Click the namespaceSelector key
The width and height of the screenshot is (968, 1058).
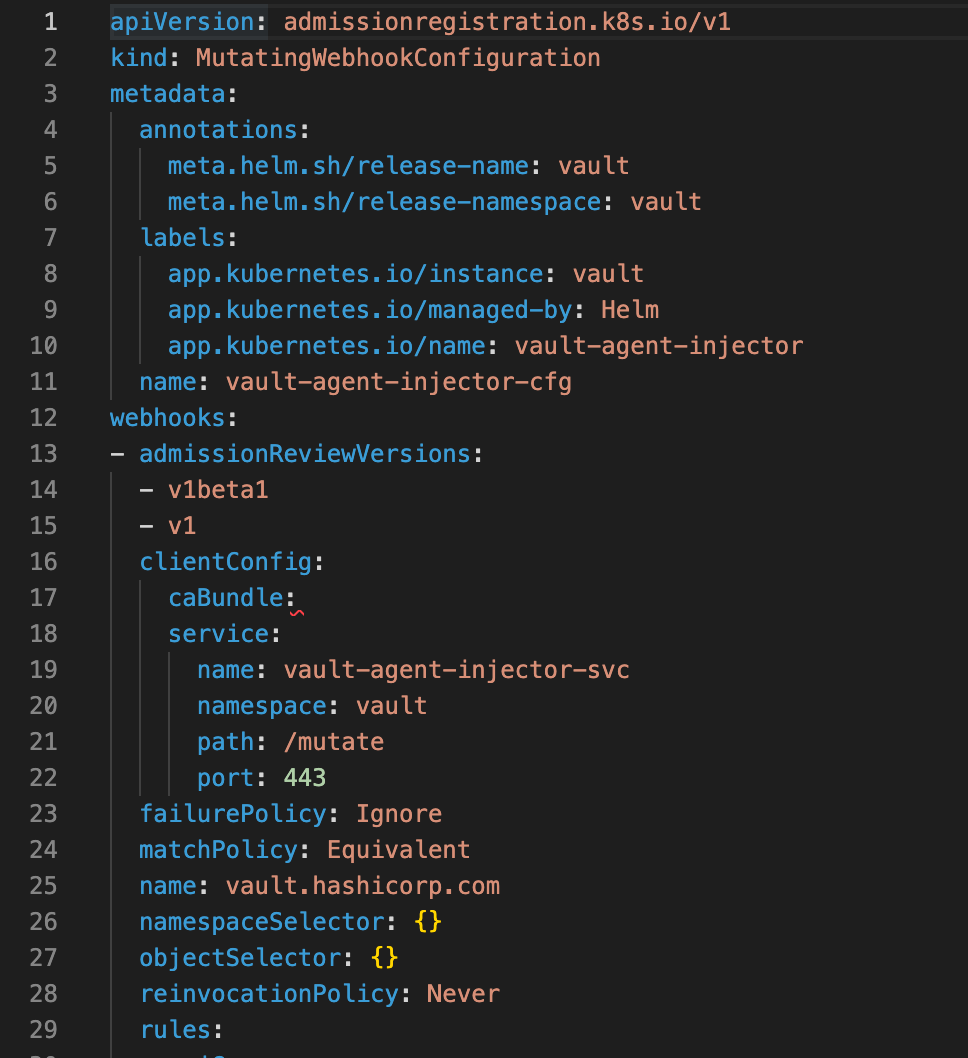coord(262,922)
